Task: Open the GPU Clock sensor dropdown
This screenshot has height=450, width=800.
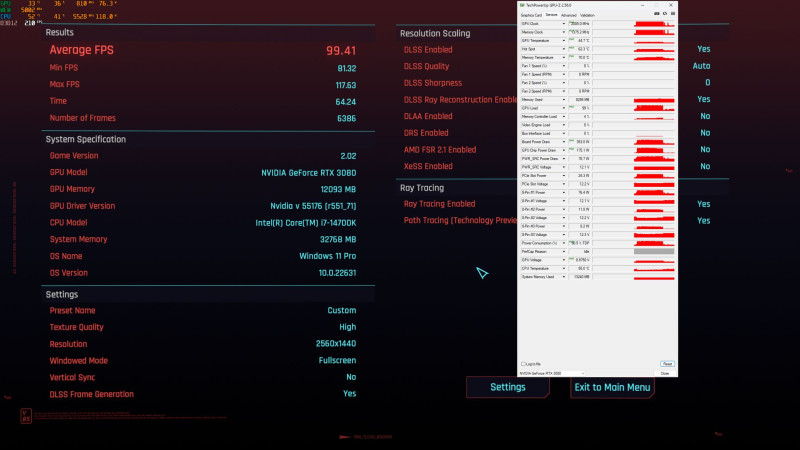Action: pos(564,24)
